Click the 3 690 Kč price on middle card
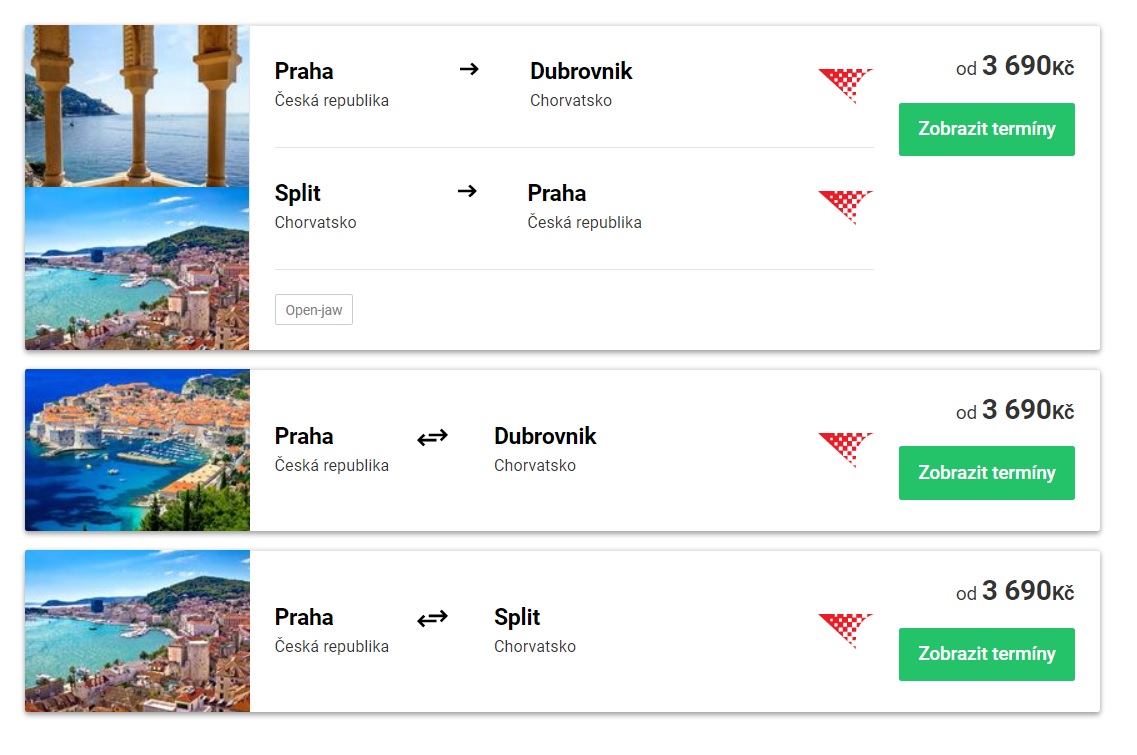Viewport: 1137px width, 755px height. 1015,410
